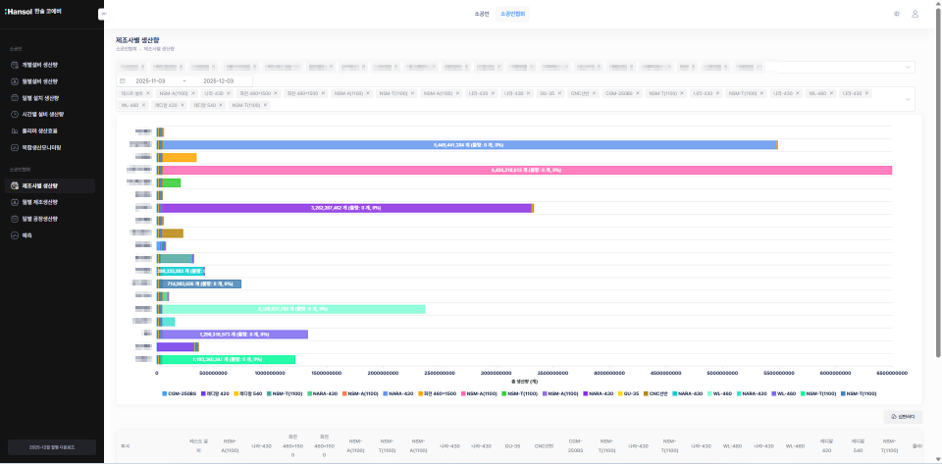The width and height of the screenshot is (942, 464).
Task: Toggle 레디알 540 series in legend
Action: pos(247,394)
